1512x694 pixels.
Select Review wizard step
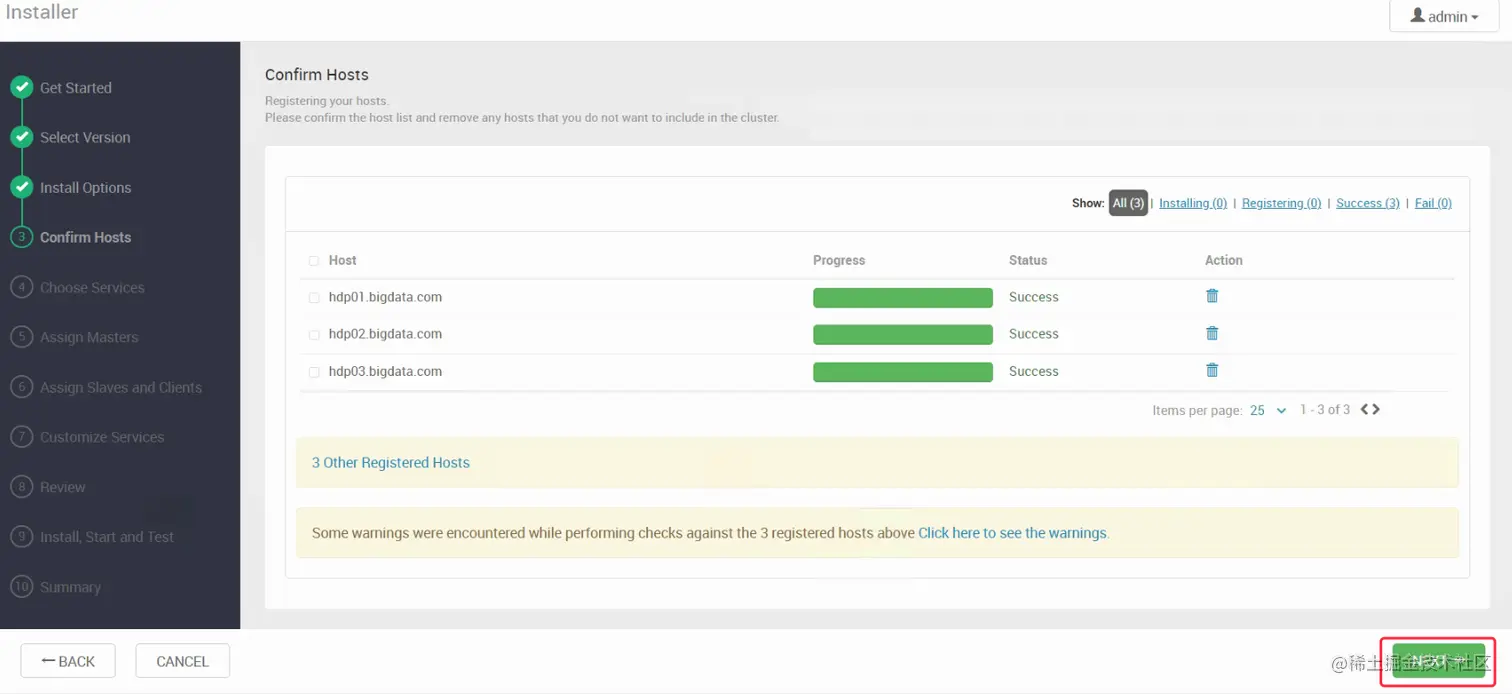(x=63, y=488)
